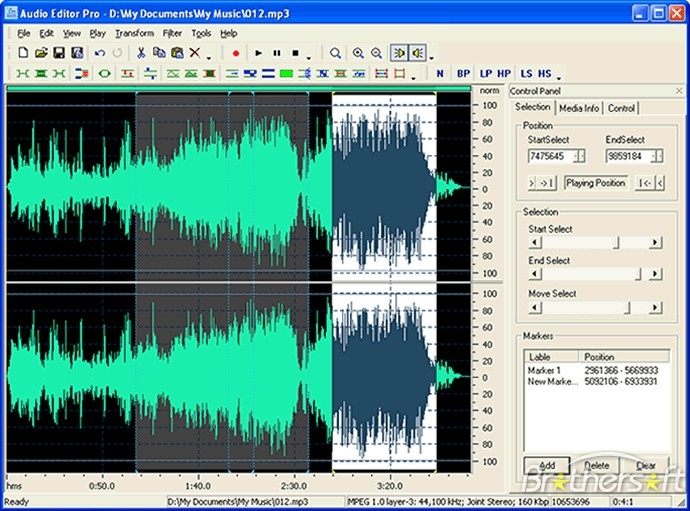Viewport: 690px width, 511px height.
Task: Open the dropdown arrow after HS filter
Action: click(559, 77)
